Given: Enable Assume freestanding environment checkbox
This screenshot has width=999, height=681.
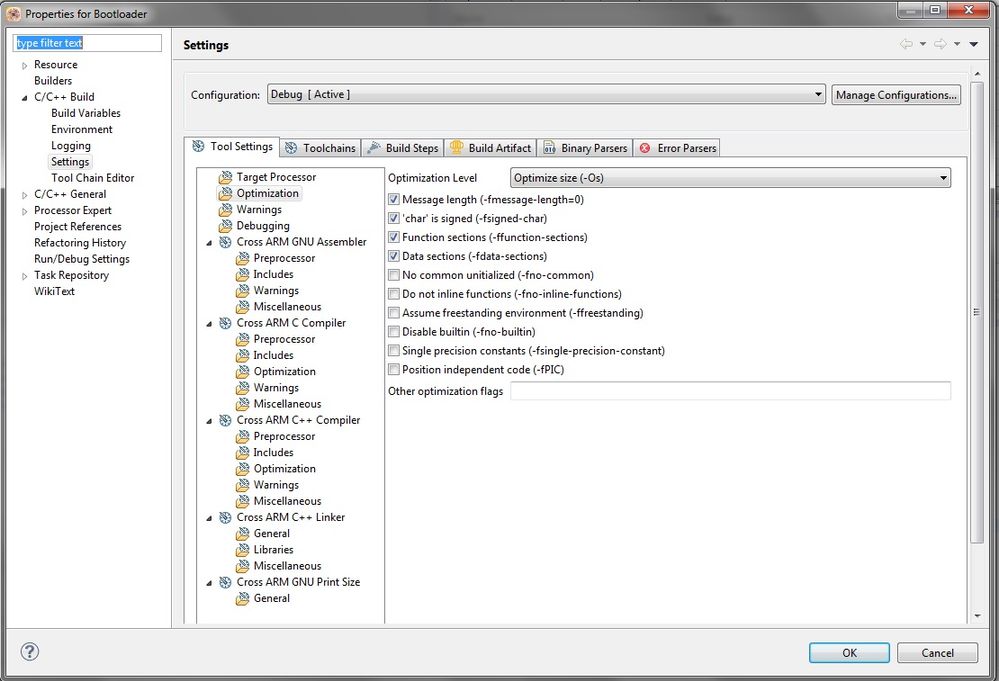Looking at the screenshot, I should pyautogui.click(x=394, y=313).
